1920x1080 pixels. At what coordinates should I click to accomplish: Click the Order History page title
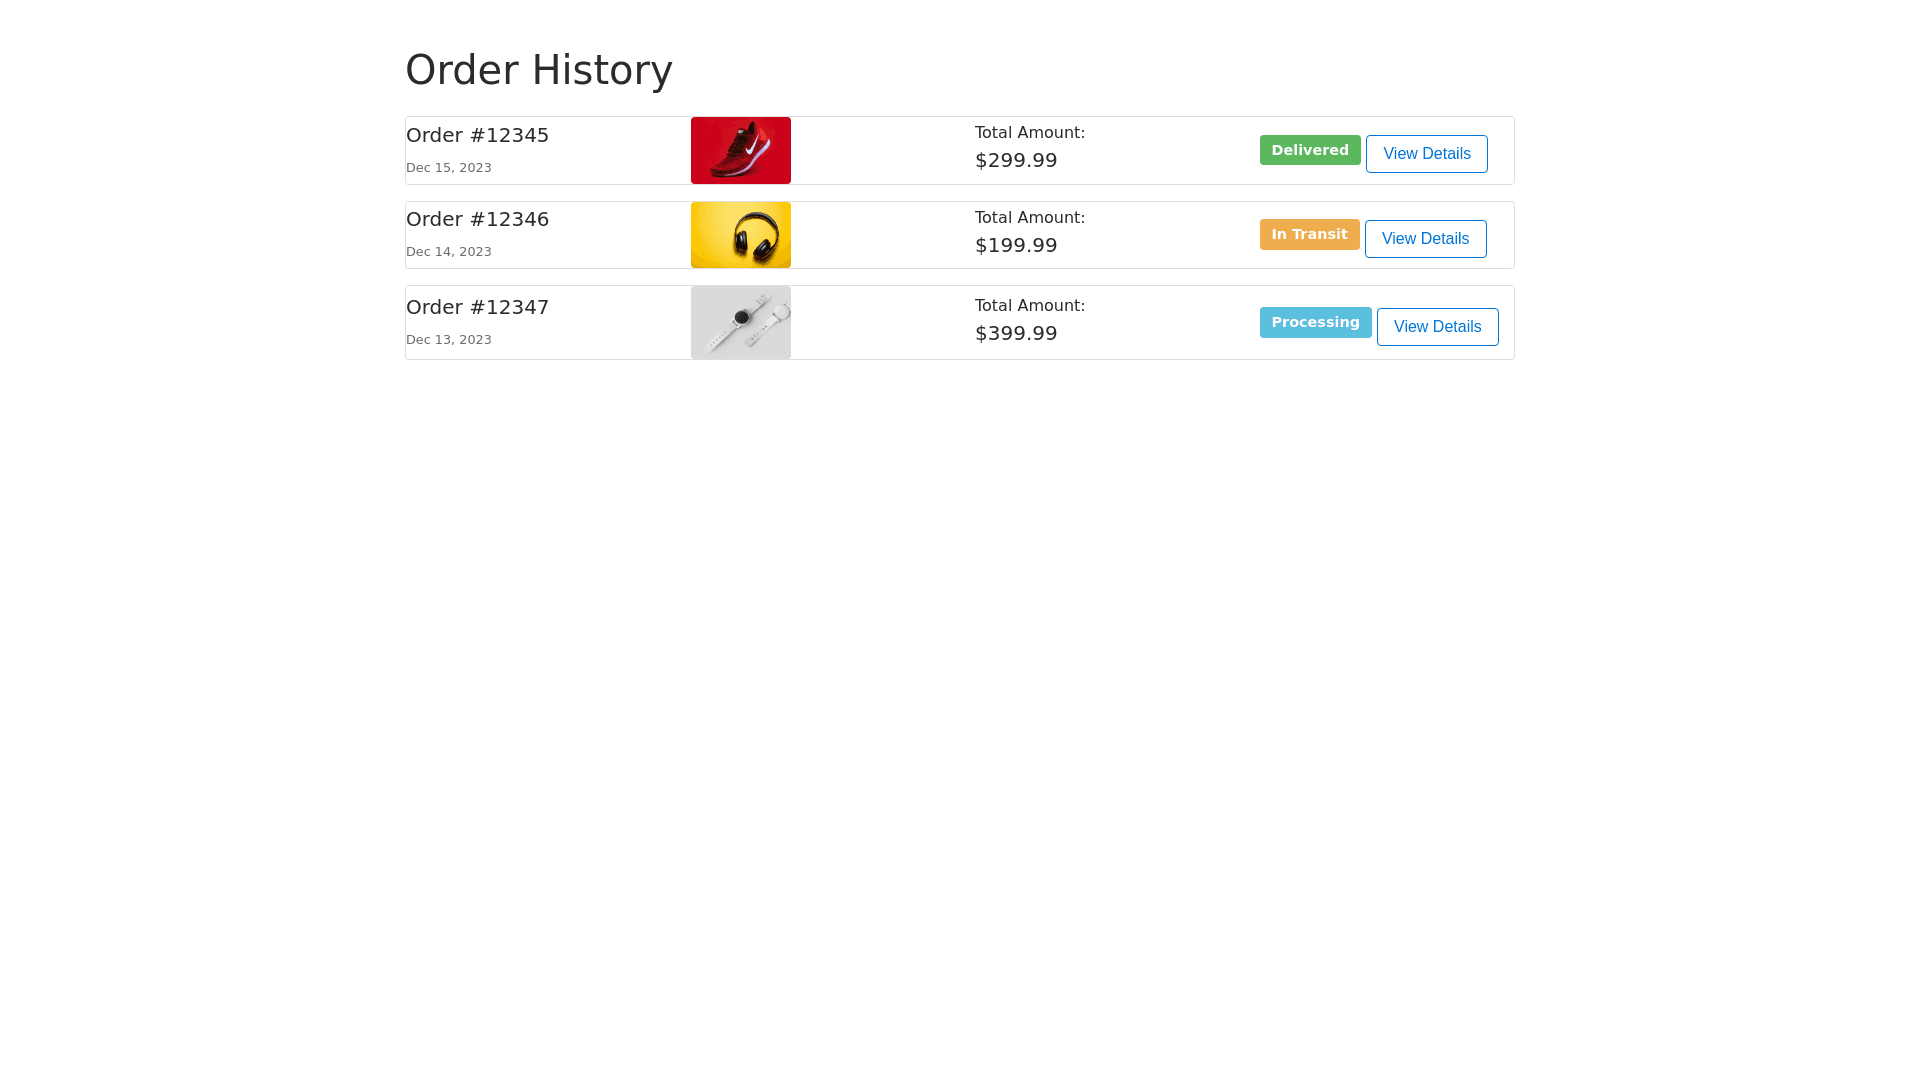[x=538, y=70]
